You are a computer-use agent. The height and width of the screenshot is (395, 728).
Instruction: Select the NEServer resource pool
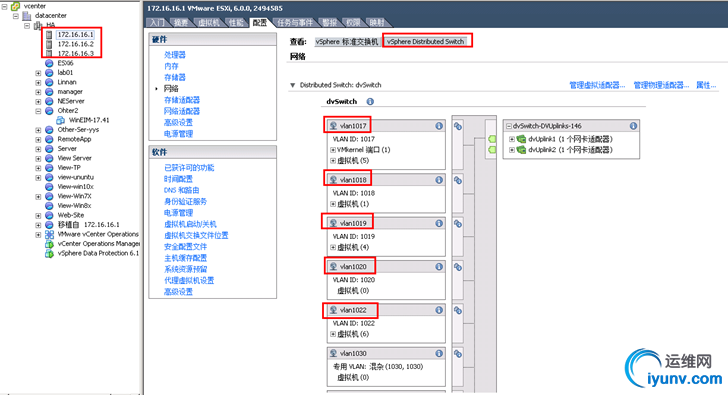71,101
